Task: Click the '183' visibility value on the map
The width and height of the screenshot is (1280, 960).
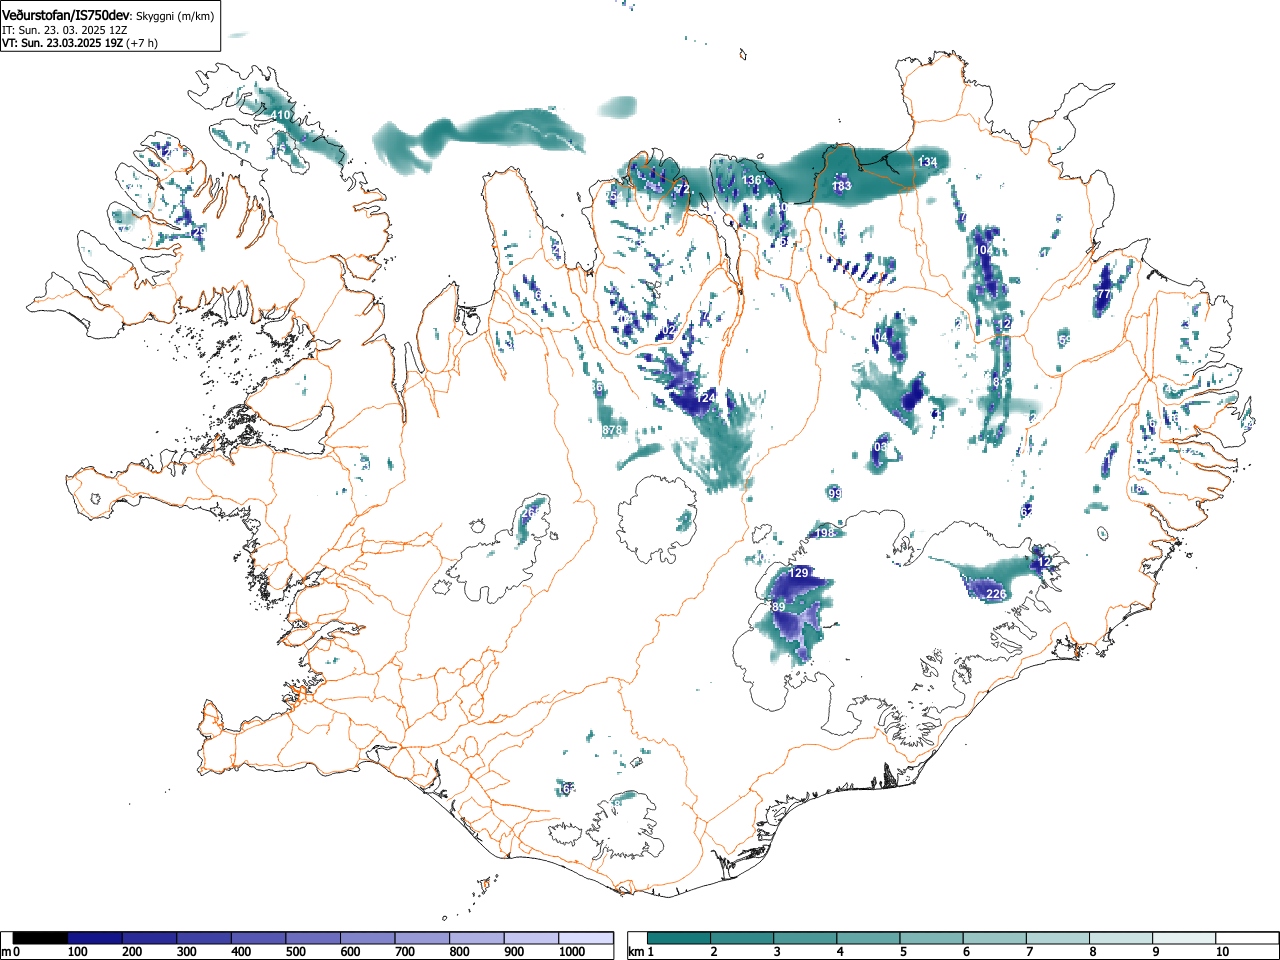Action: [x=841, y=186]
